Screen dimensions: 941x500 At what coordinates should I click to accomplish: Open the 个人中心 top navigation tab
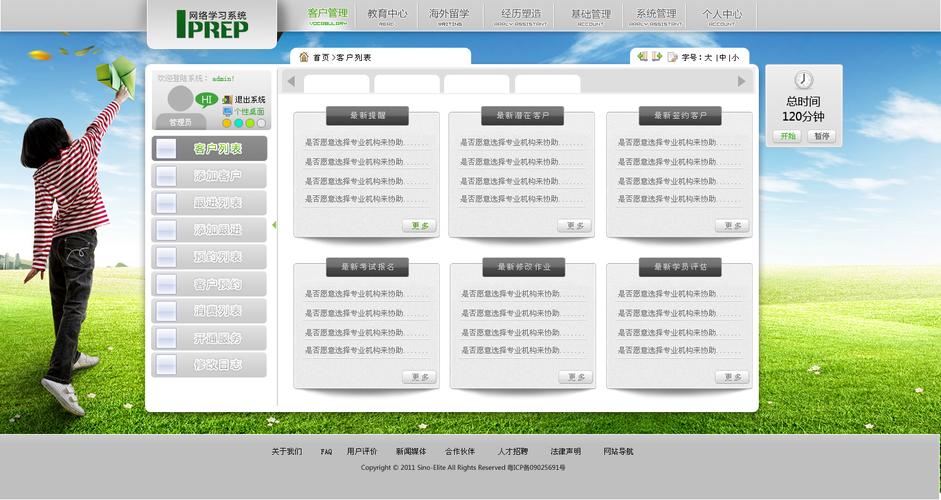[x=722, y=16]
